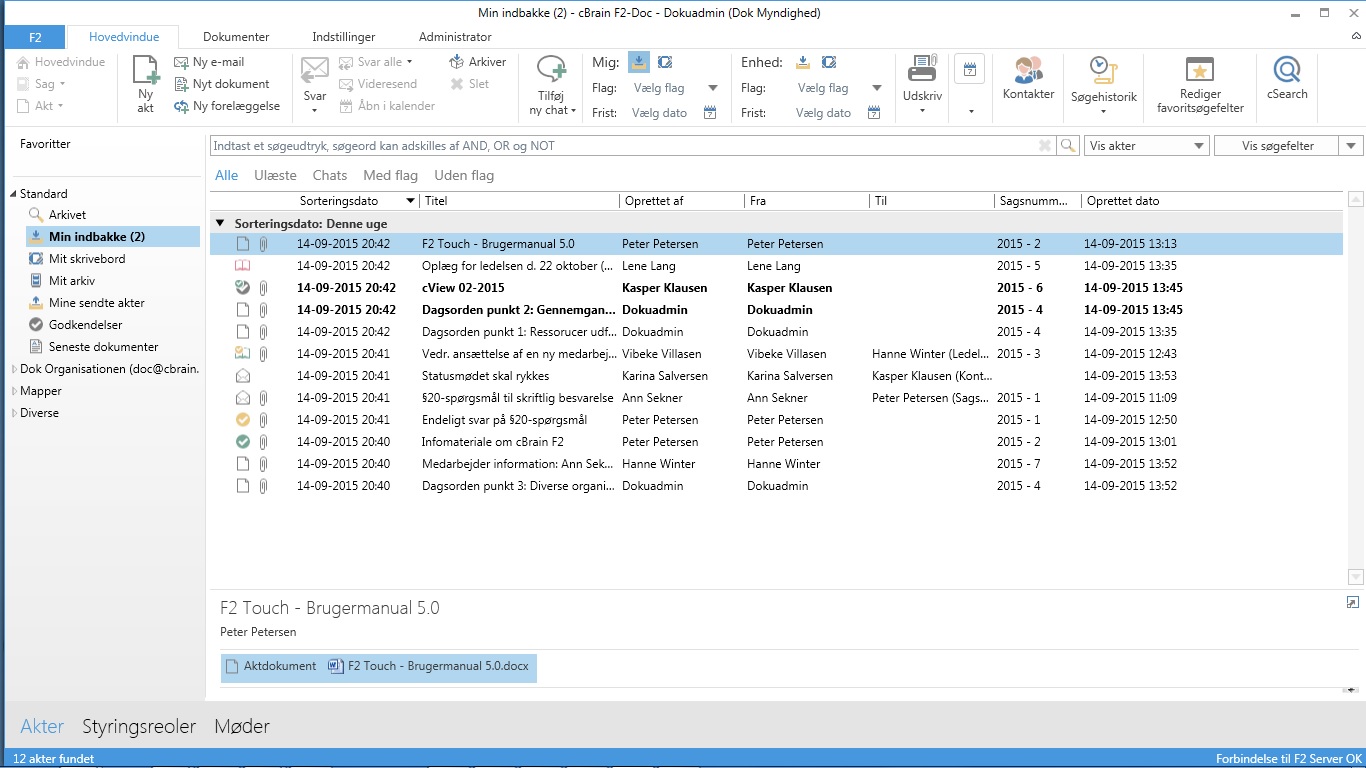Select Statusmødet skal rykkes row
Viewport: 1366px width, 768px height.
click(x=776, y=376)
